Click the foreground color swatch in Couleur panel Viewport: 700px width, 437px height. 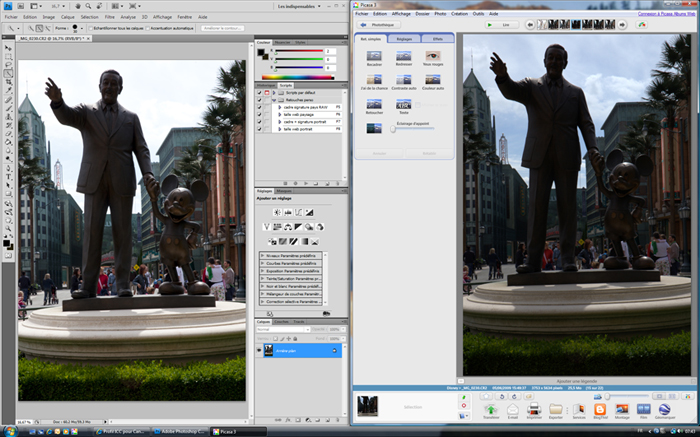tap(261, 53)
